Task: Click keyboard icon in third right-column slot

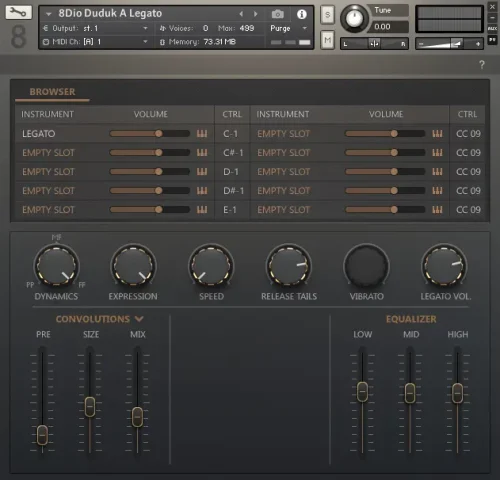Action: pyautogui.click(x=437, y=172)
